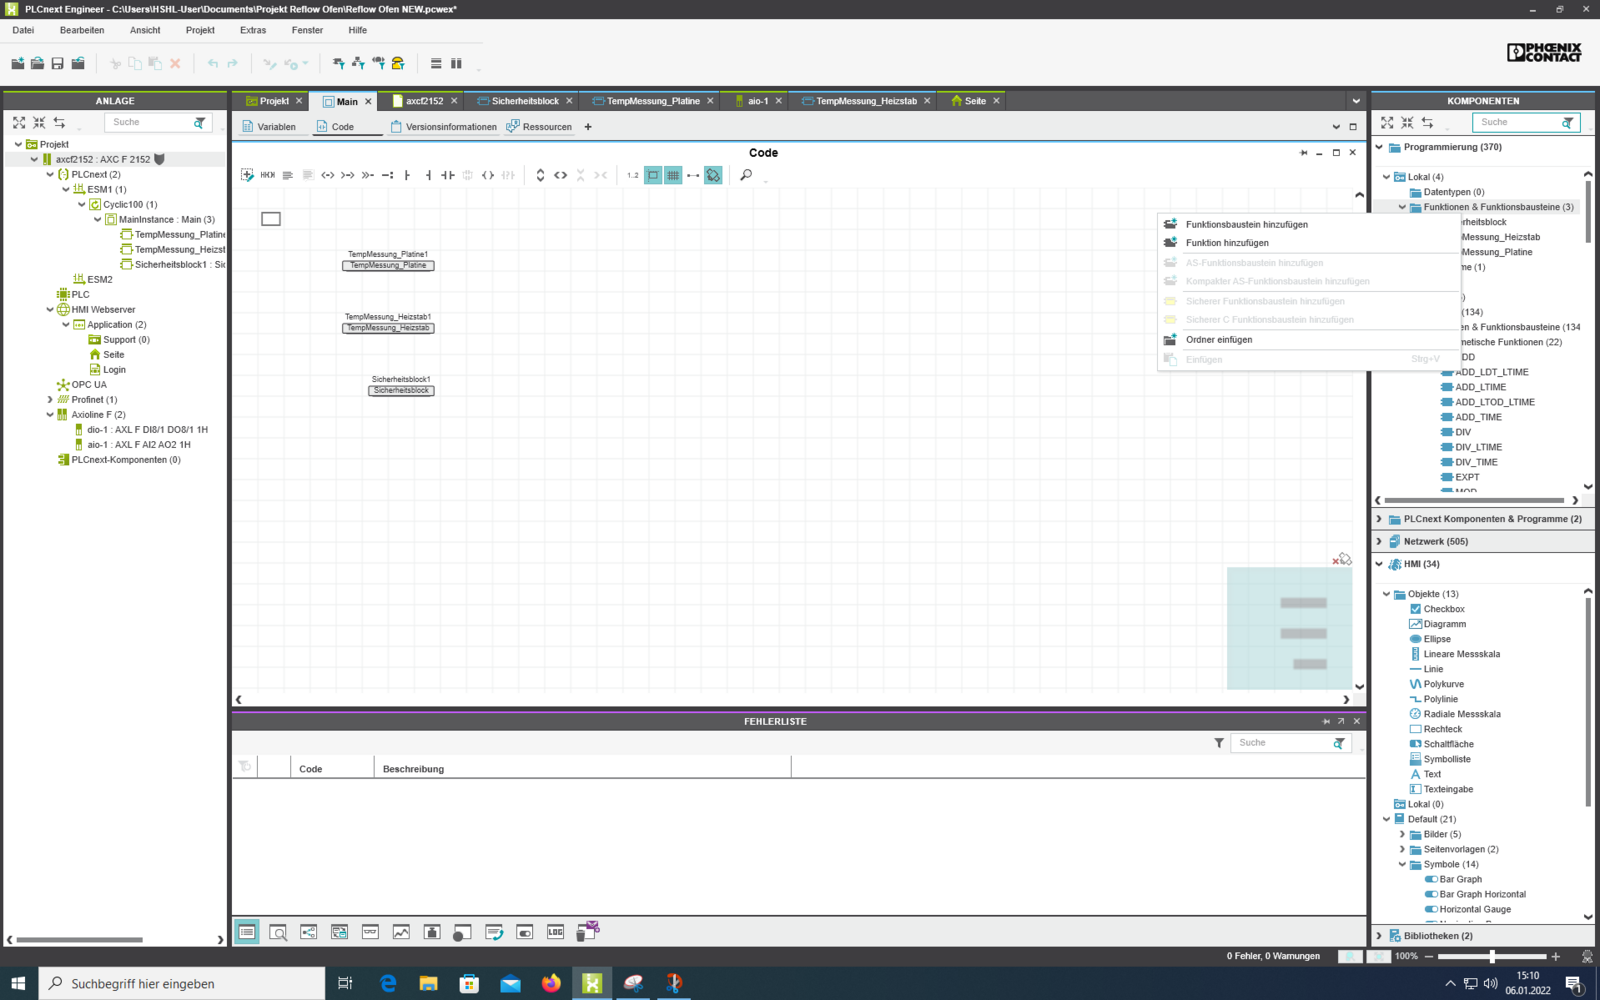The height and width of the screenshot is (1000, 1600).
Task: Choose 'Ordner einfügen' in context menu
Action: coord(1218,340)
